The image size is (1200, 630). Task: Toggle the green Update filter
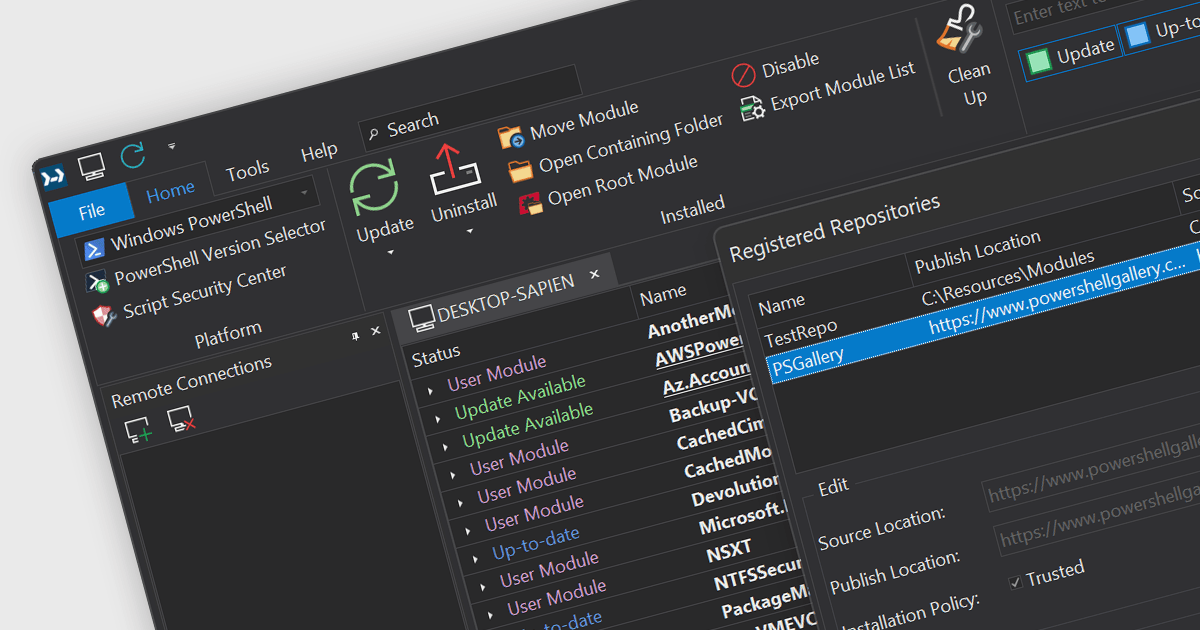pos(1040,59)
